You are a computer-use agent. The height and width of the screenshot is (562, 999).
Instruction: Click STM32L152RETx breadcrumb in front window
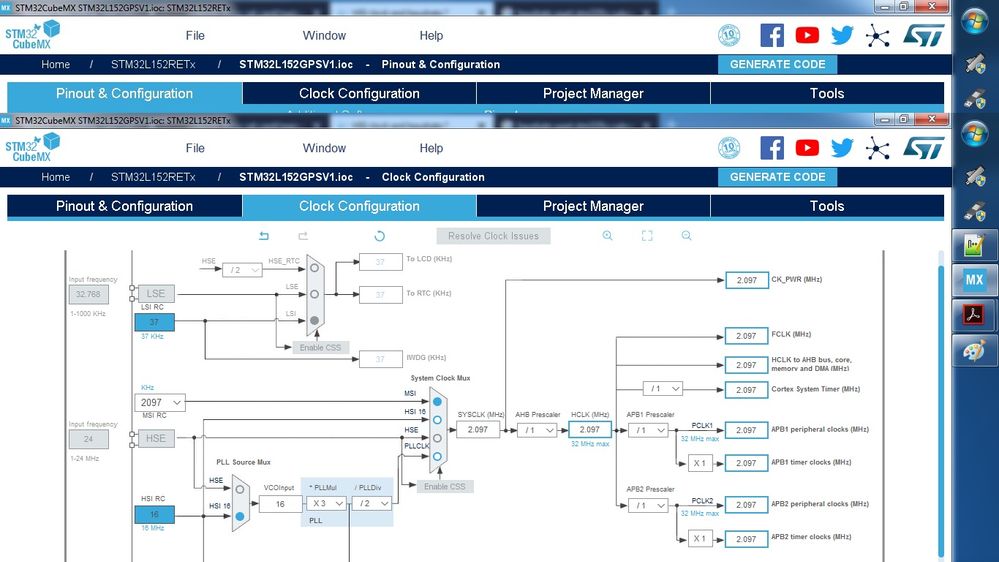pos(153,177)
